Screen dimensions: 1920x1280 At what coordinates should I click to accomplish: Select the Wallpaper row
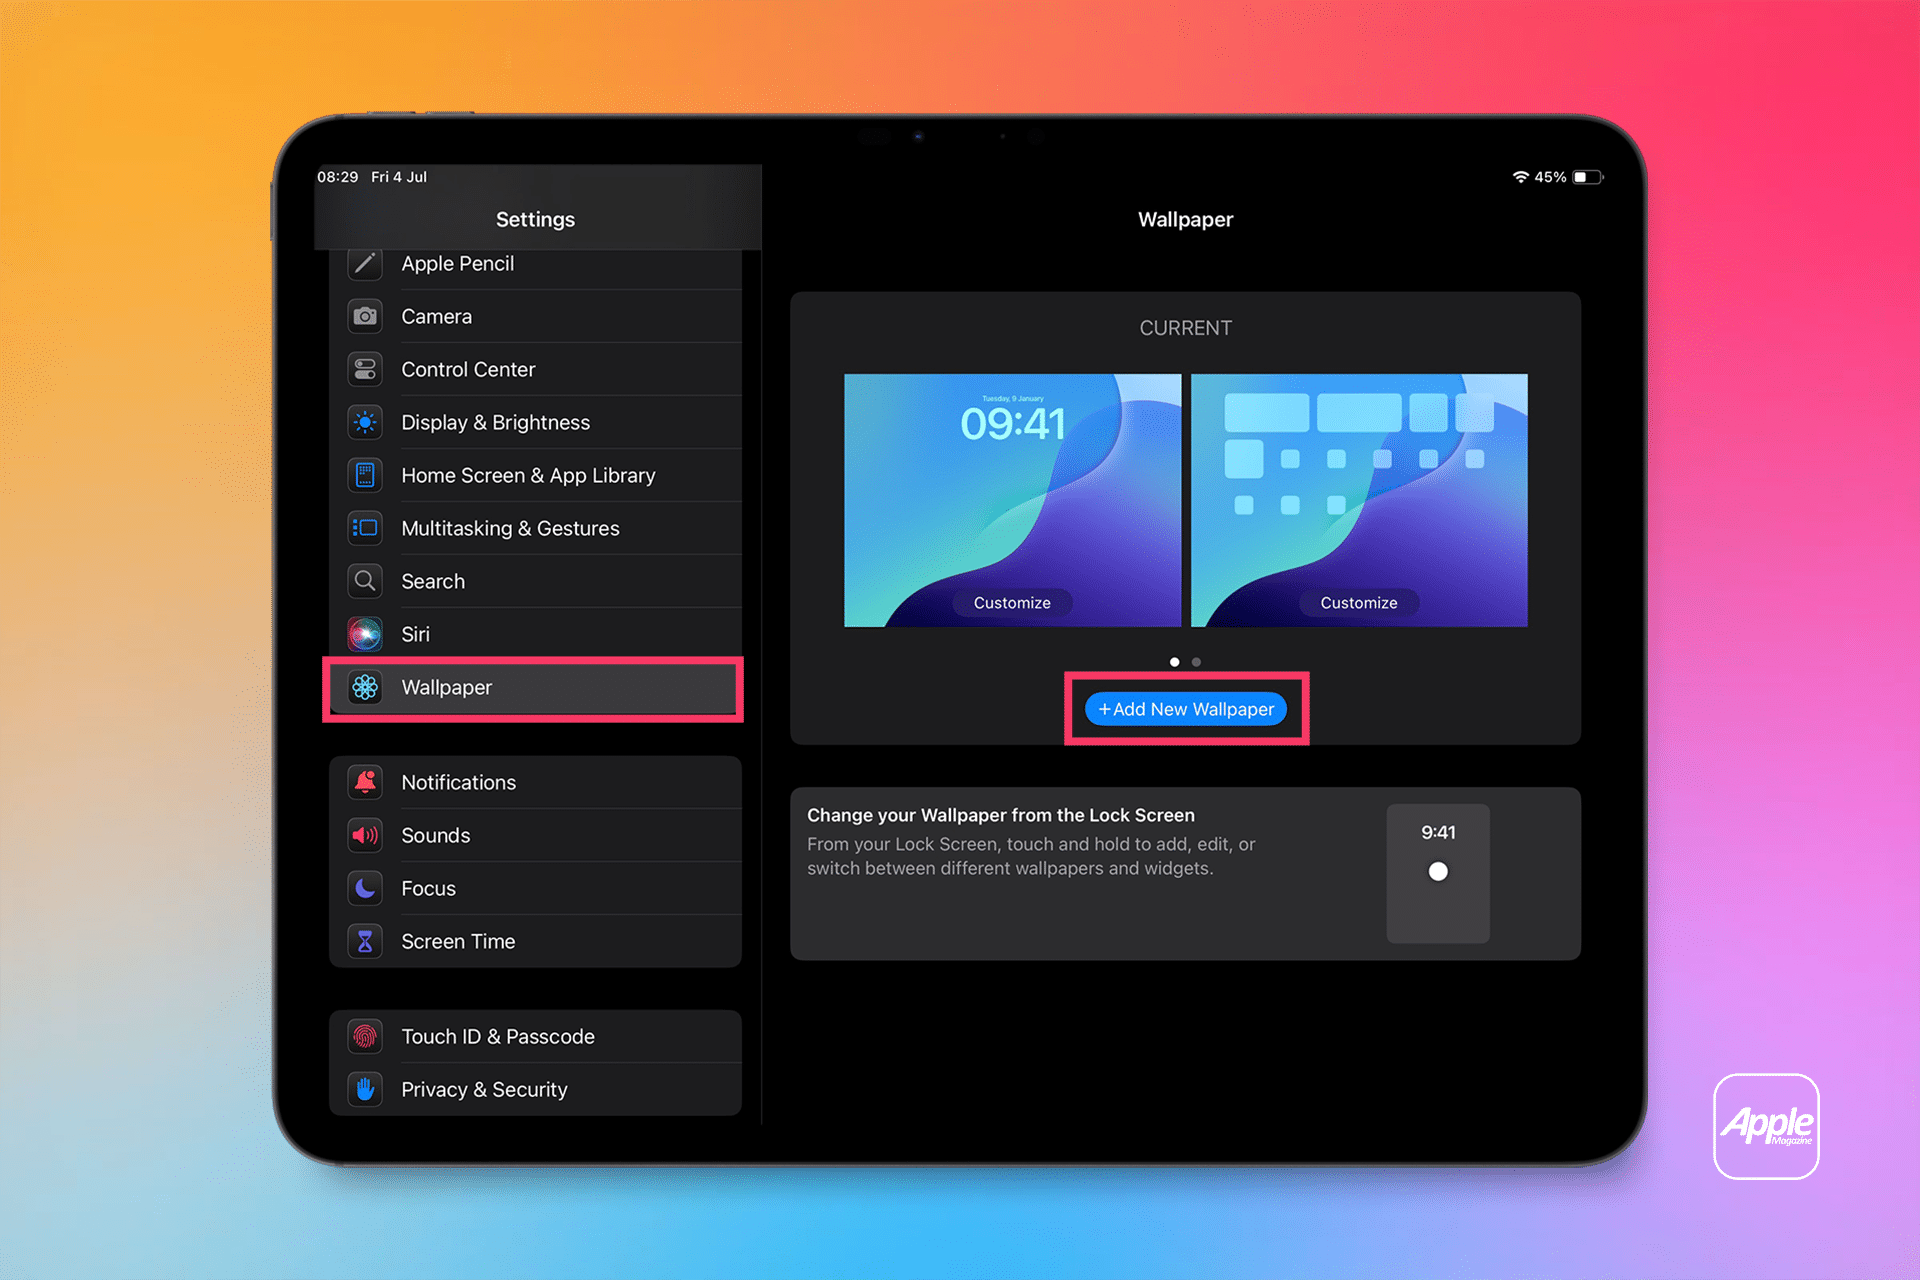coord(535,688)
